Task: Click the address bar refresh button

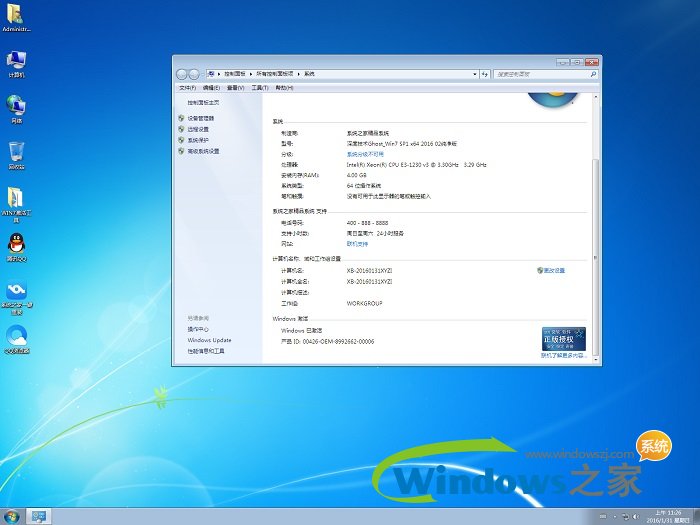Action: 485,74
